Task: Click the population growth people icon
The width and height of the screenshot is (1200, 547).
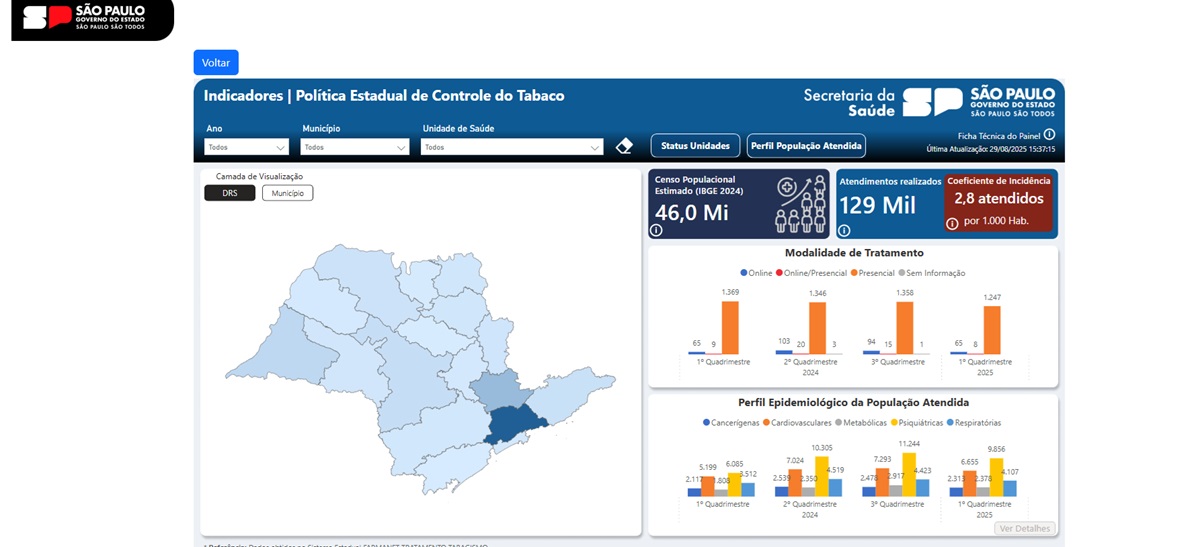Action: 801,204
